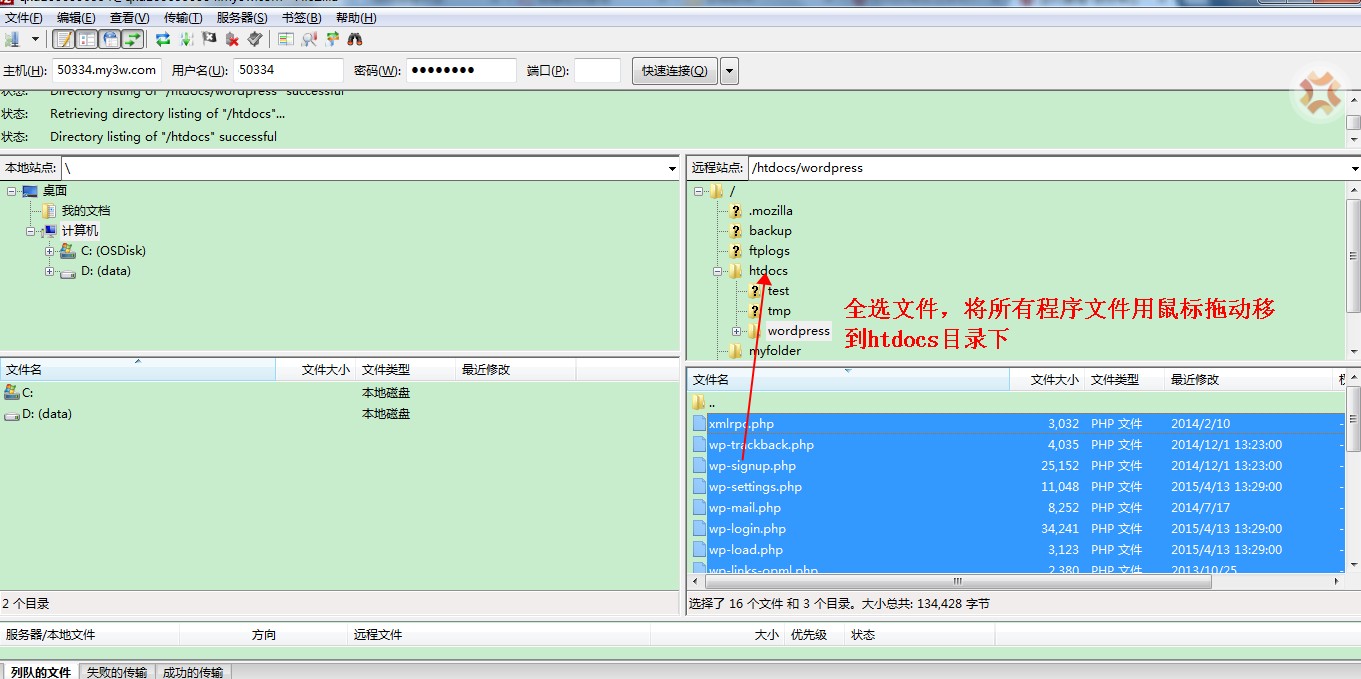Select wp-login.php in remote file list

coord(747,529)
